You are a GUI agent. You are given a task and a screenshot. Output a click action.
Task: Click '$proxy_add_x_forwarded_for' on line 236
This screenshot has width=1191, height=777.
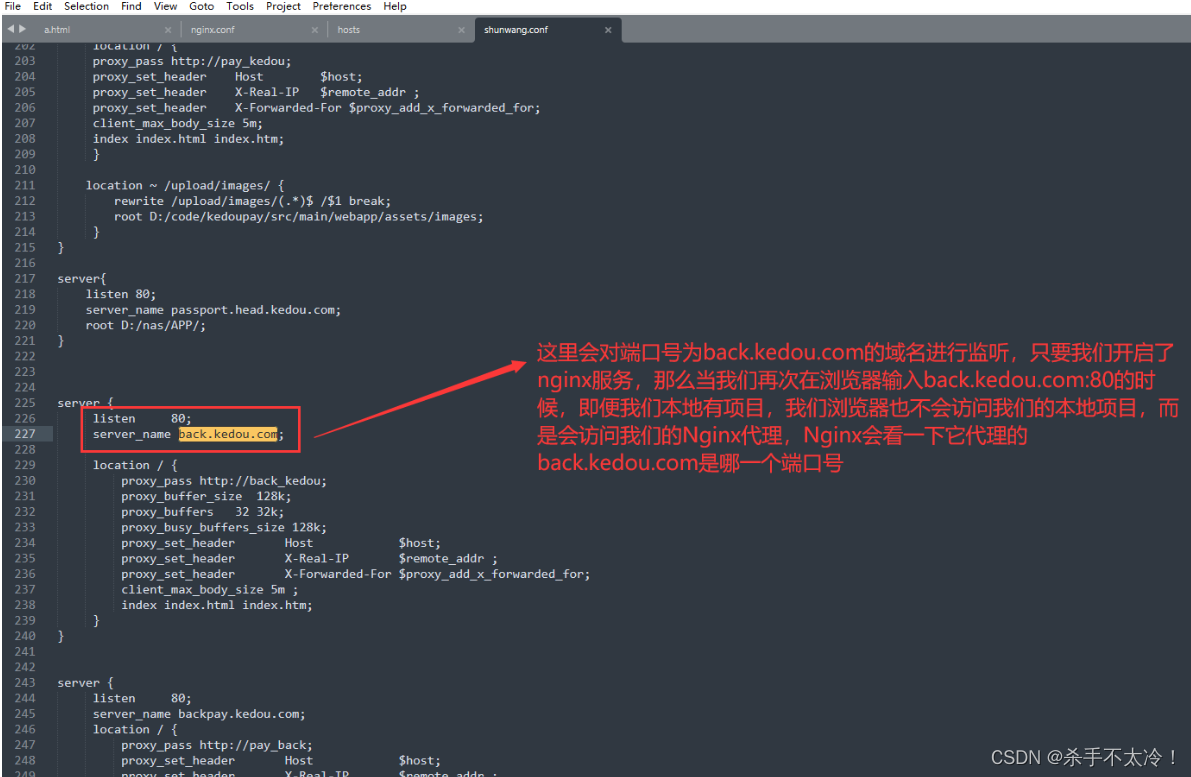(x=491, y=574)
